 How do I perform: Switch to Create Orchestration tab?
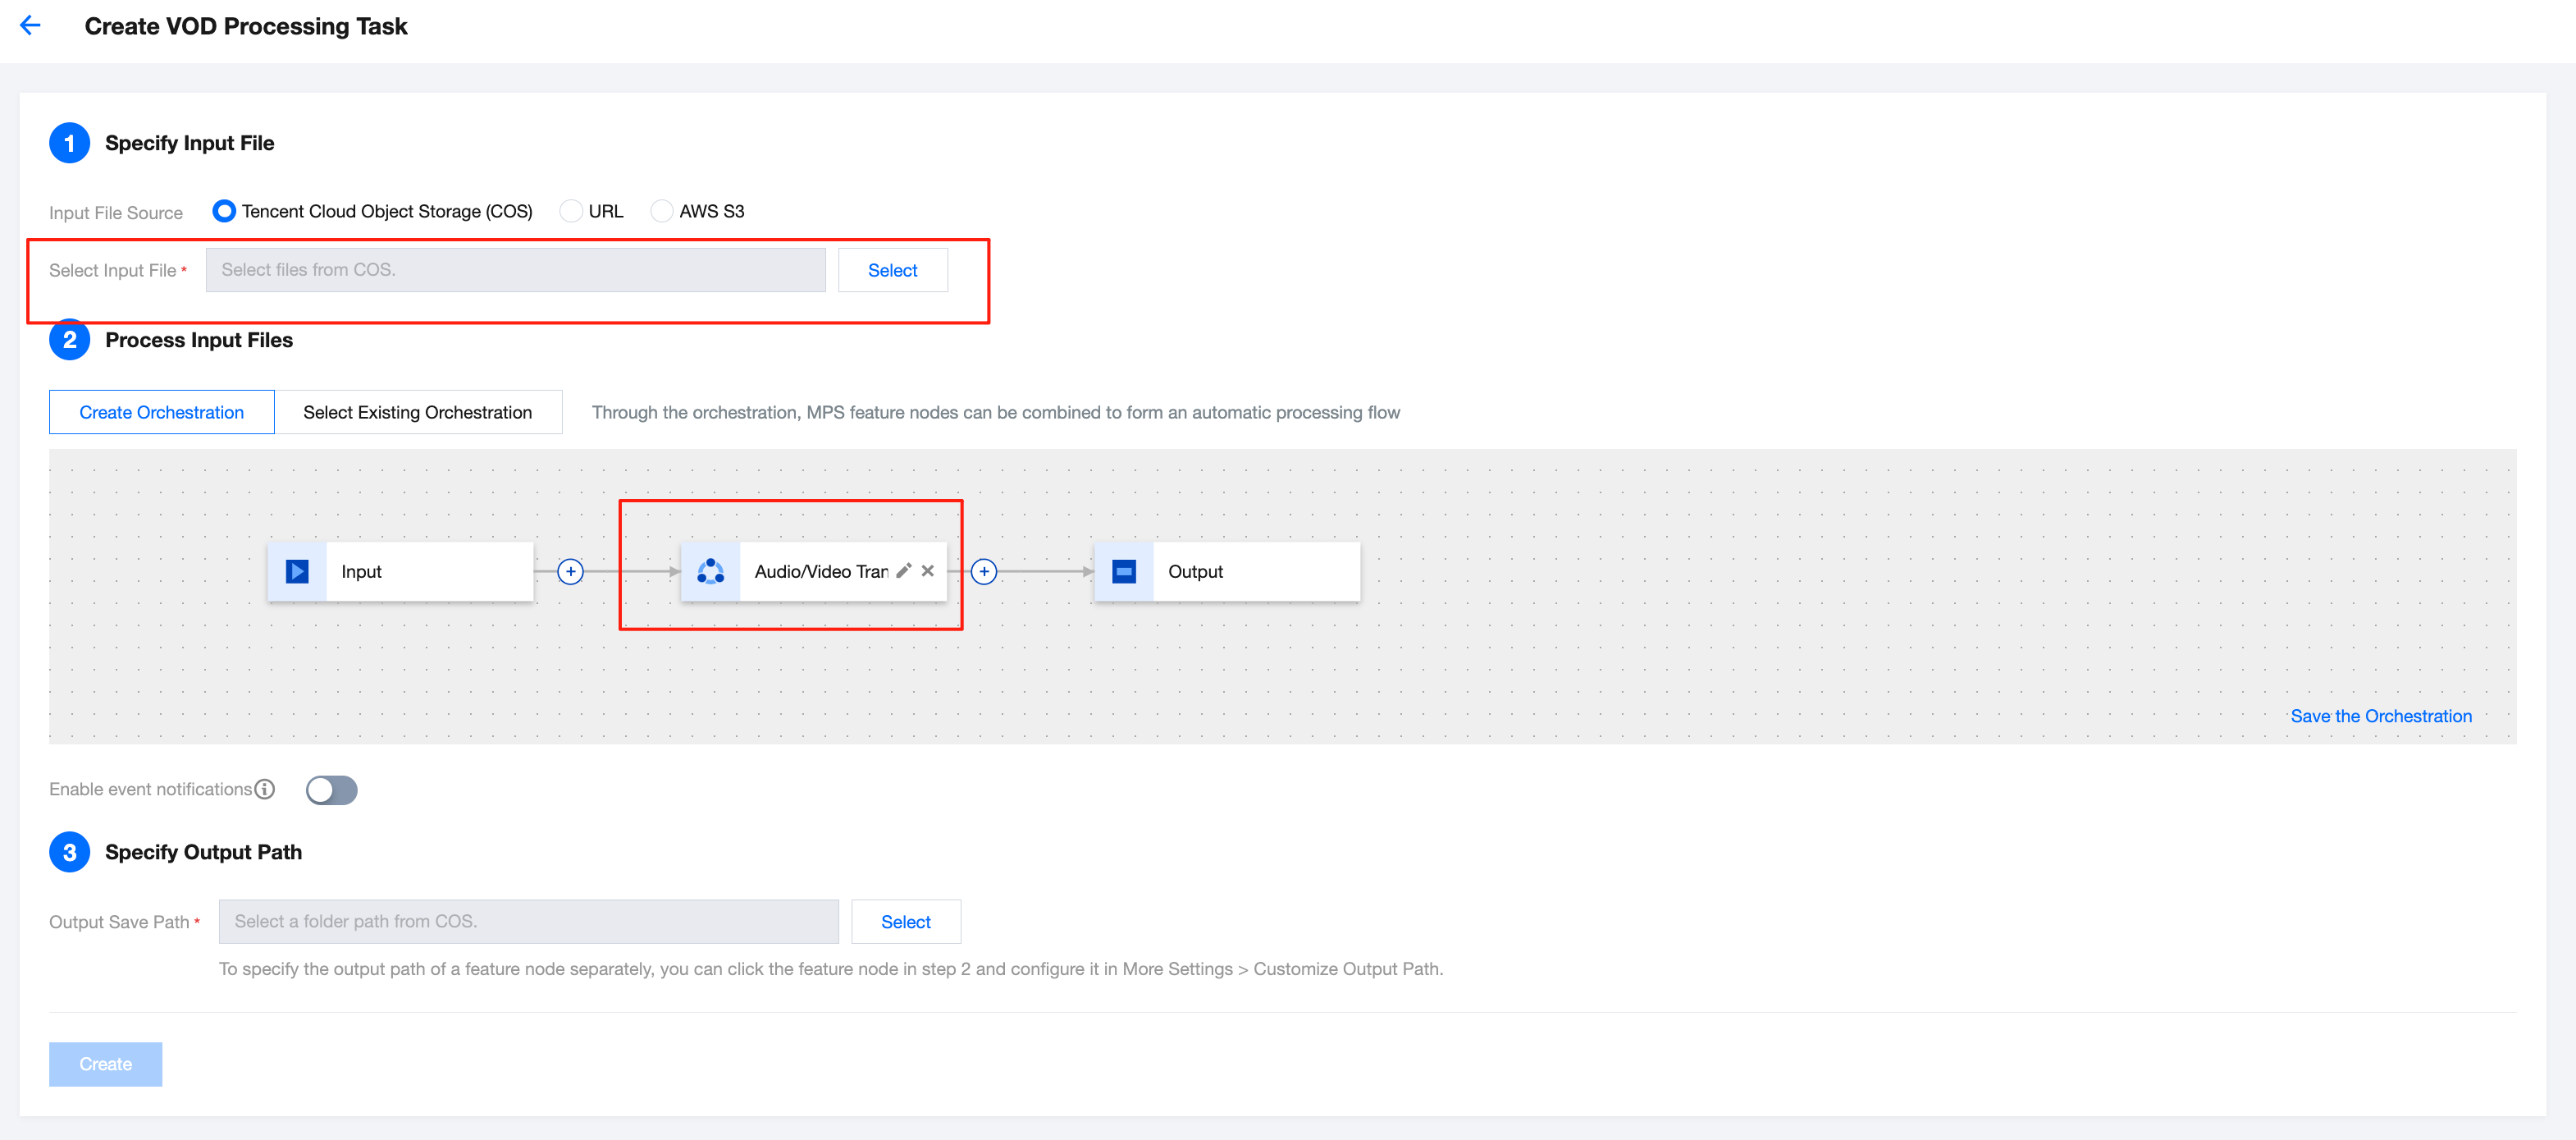point(161,412)
